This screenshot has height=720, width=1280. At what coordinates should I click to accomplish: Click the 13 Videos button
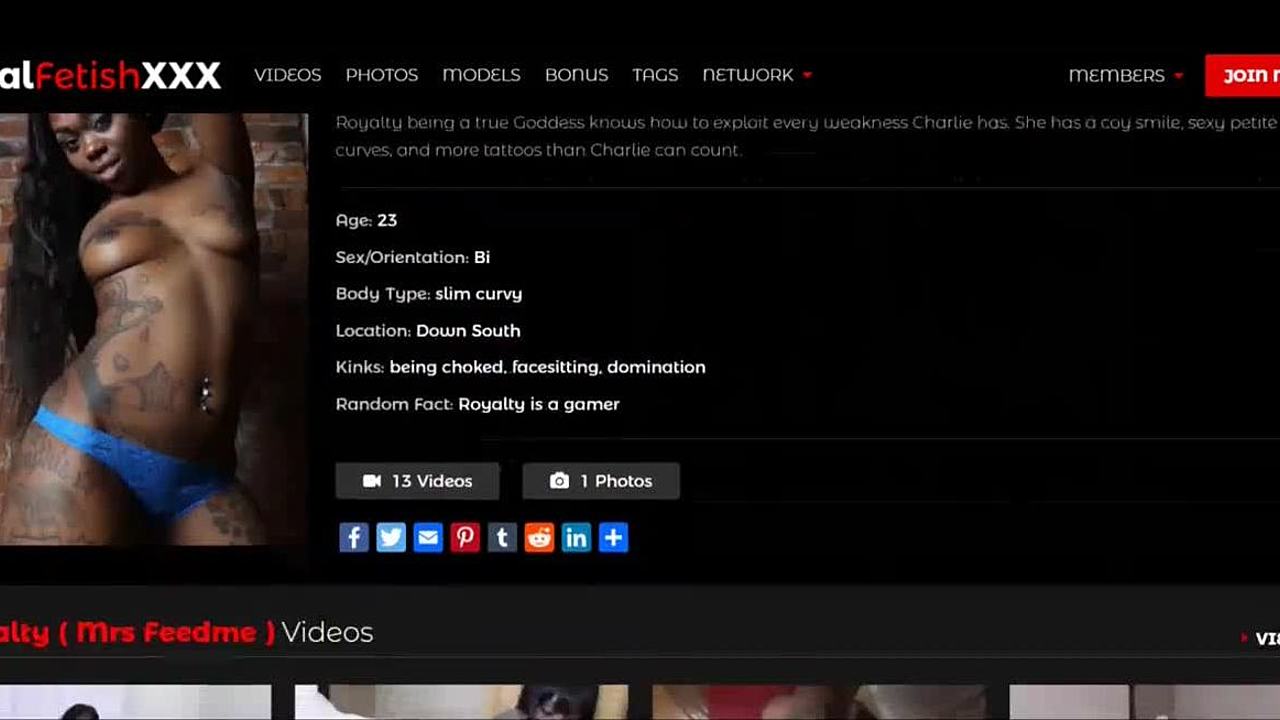pyautogui.click(x=417, y=481)
